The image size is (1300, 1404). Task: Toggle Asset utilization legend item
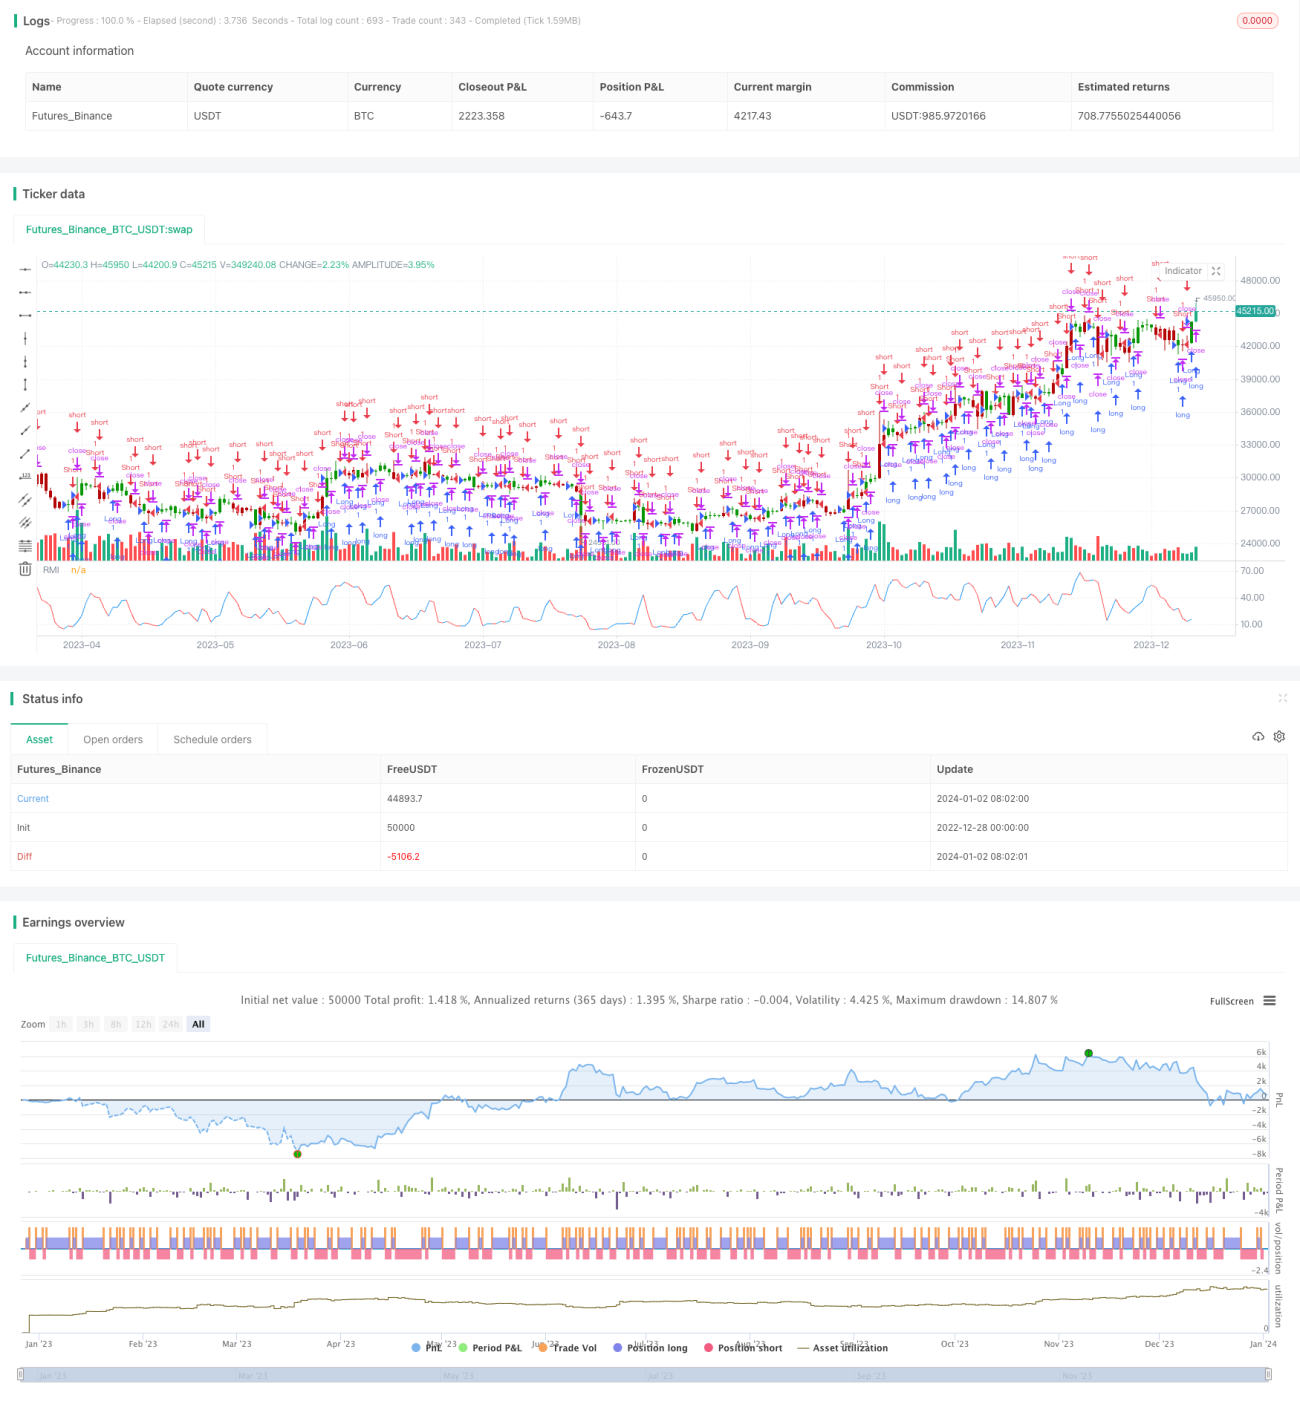tap(842, 1348)
